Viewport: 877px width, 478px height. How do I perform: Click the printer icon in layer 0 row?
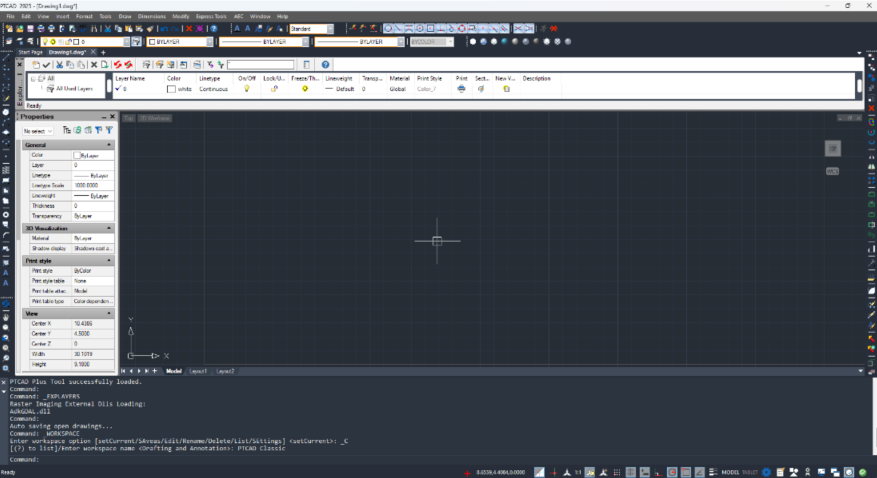coord(461,89)
